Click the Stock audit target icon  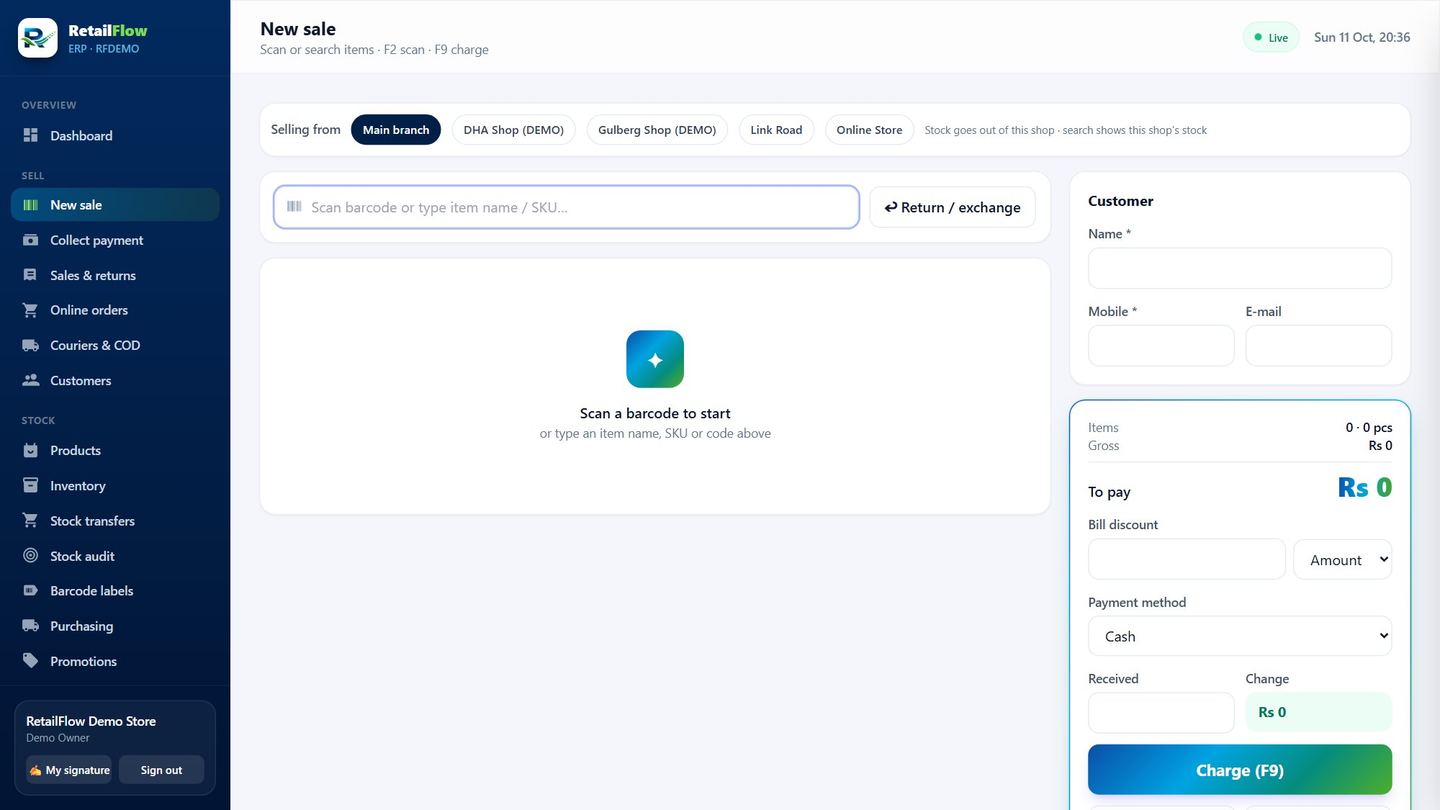point(31,556)
